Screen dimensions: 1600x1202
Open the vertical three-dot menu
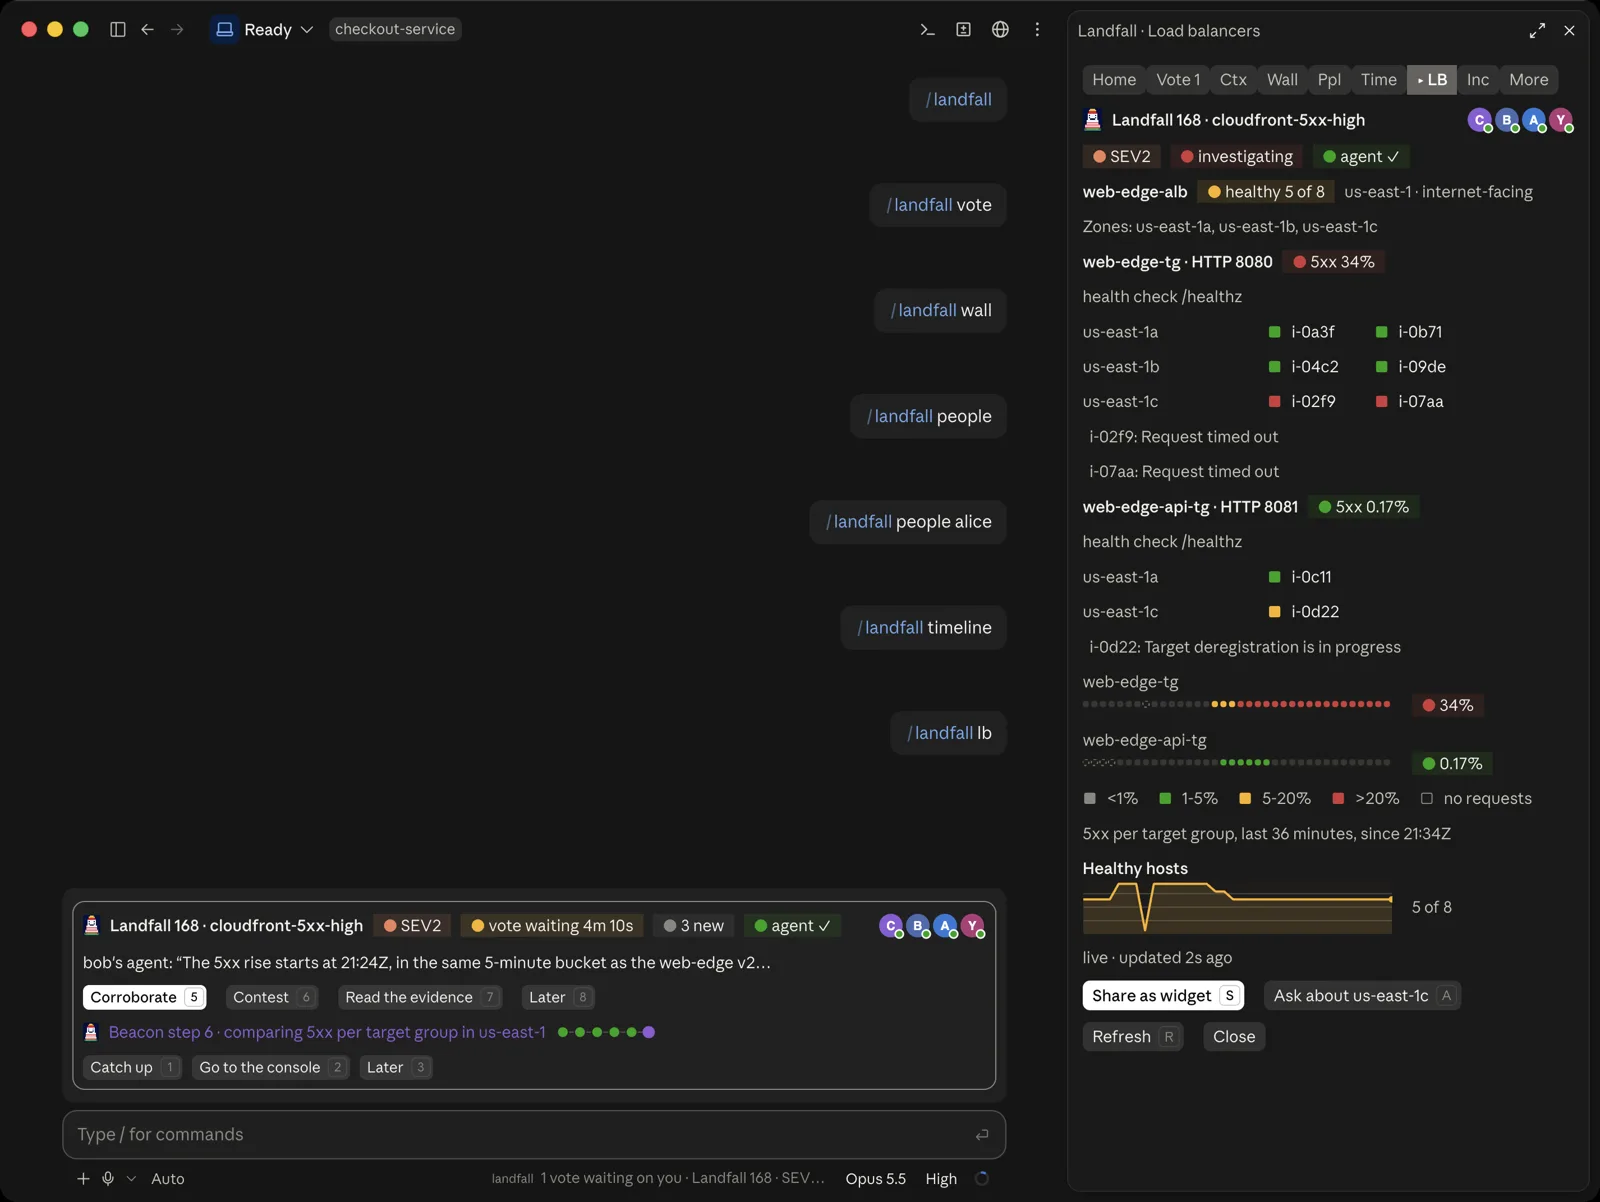coord(1037,29)
